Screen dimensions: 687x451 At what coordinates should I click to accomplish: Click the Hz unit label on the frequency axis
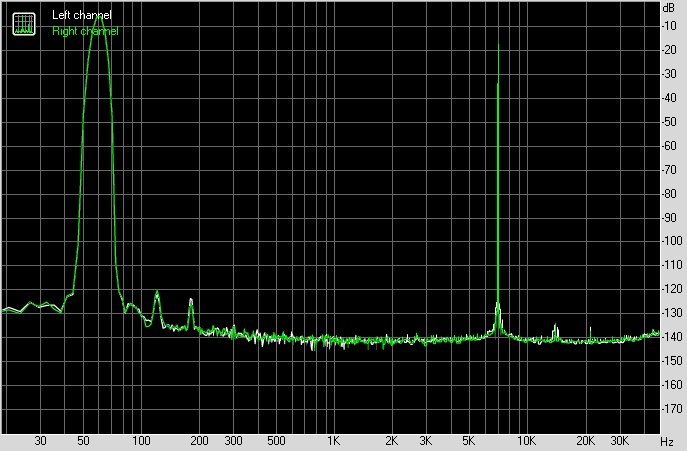point(666,441)
